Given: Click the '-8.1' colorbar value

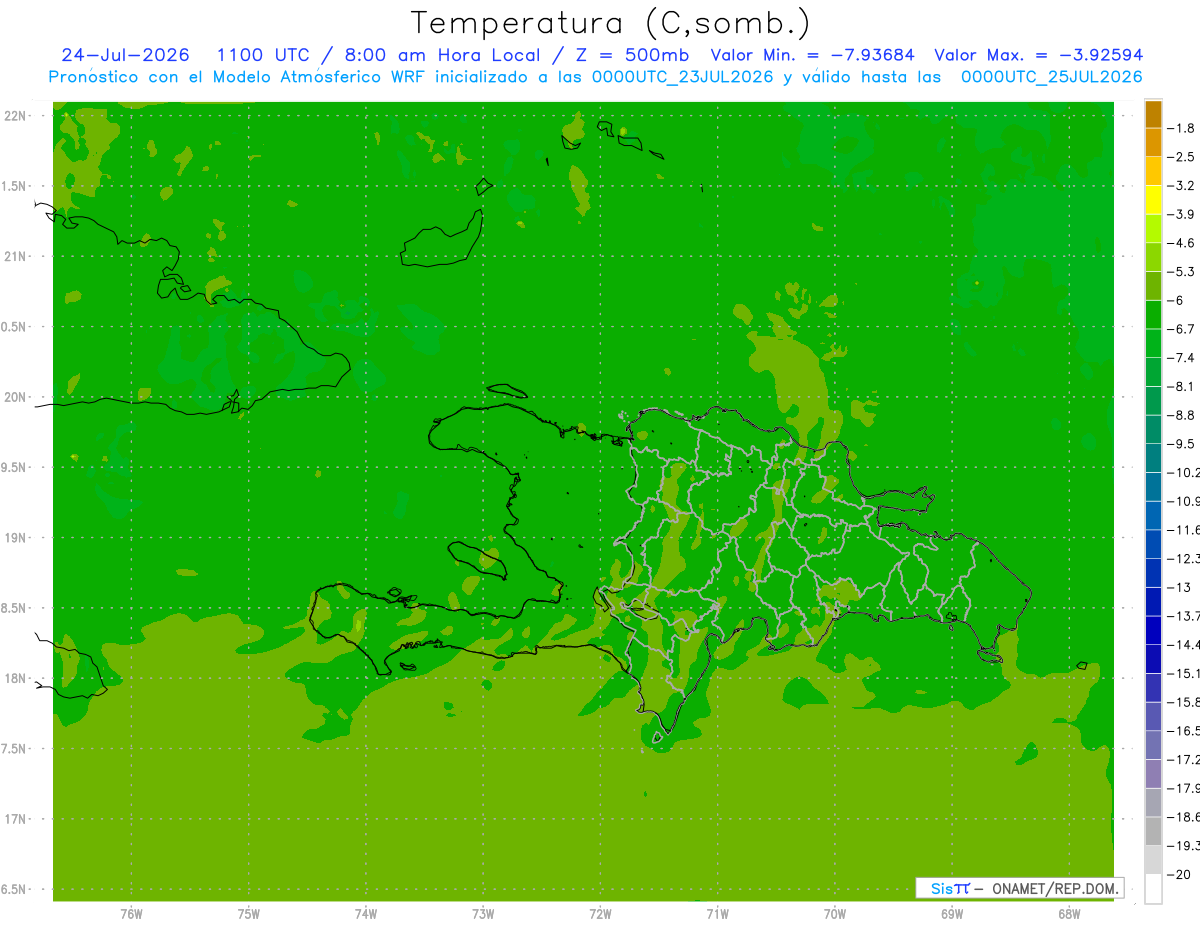Looking at the screenshot, I should click(x=1182, y=386).
